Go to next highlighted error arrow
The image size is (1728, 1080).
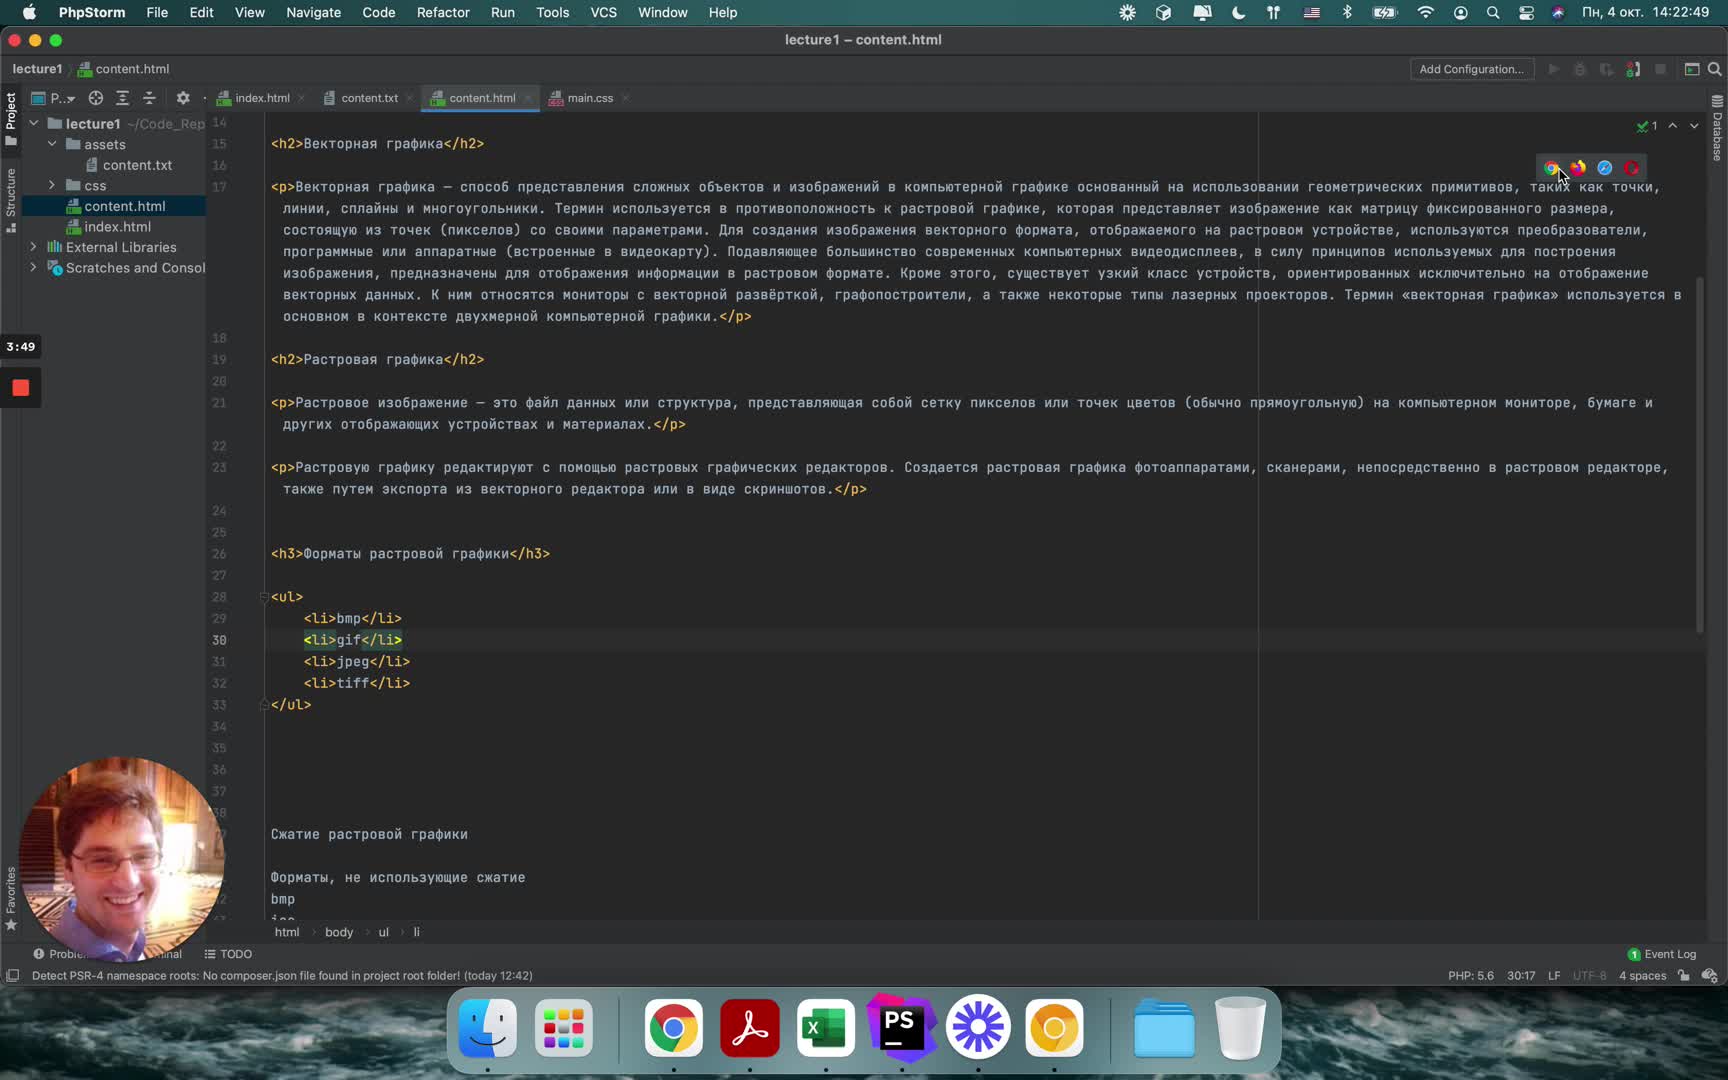point(1694,126)
